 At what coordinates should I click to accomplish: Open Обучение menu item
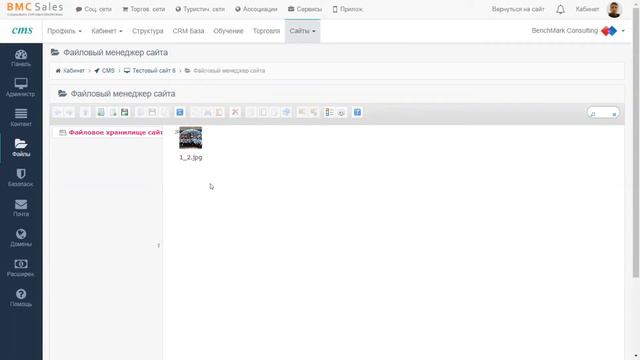coord(228,31)
